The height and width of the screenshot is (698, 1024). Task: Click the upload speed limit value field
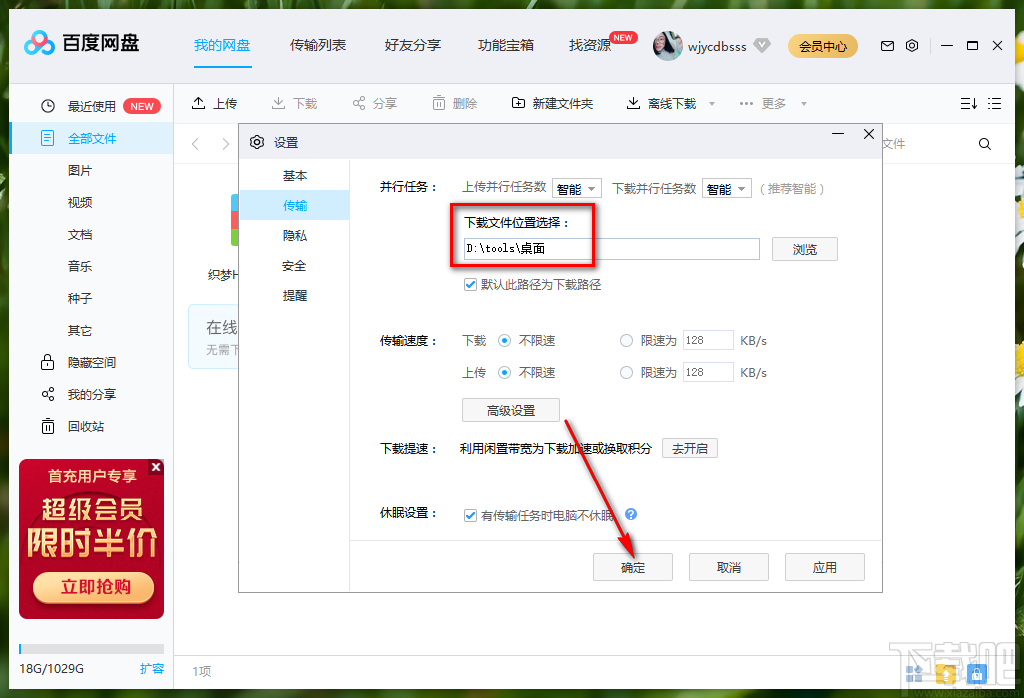(708, 372)
